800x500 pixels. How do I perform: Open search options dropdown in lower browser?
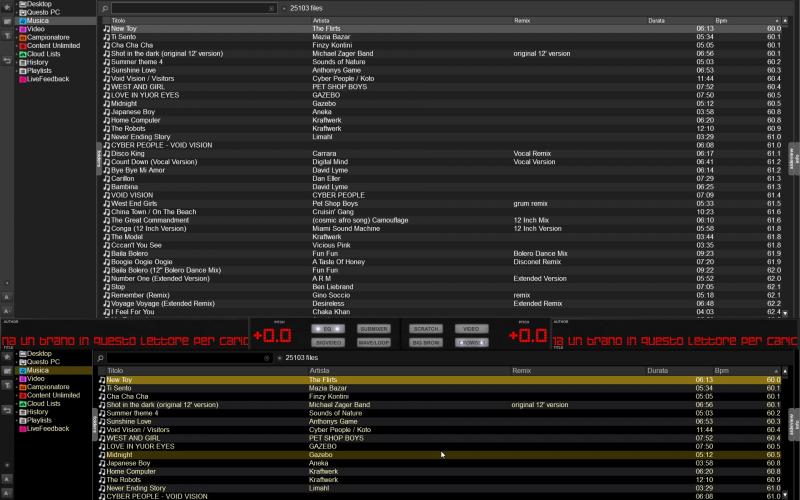[279, 358]
